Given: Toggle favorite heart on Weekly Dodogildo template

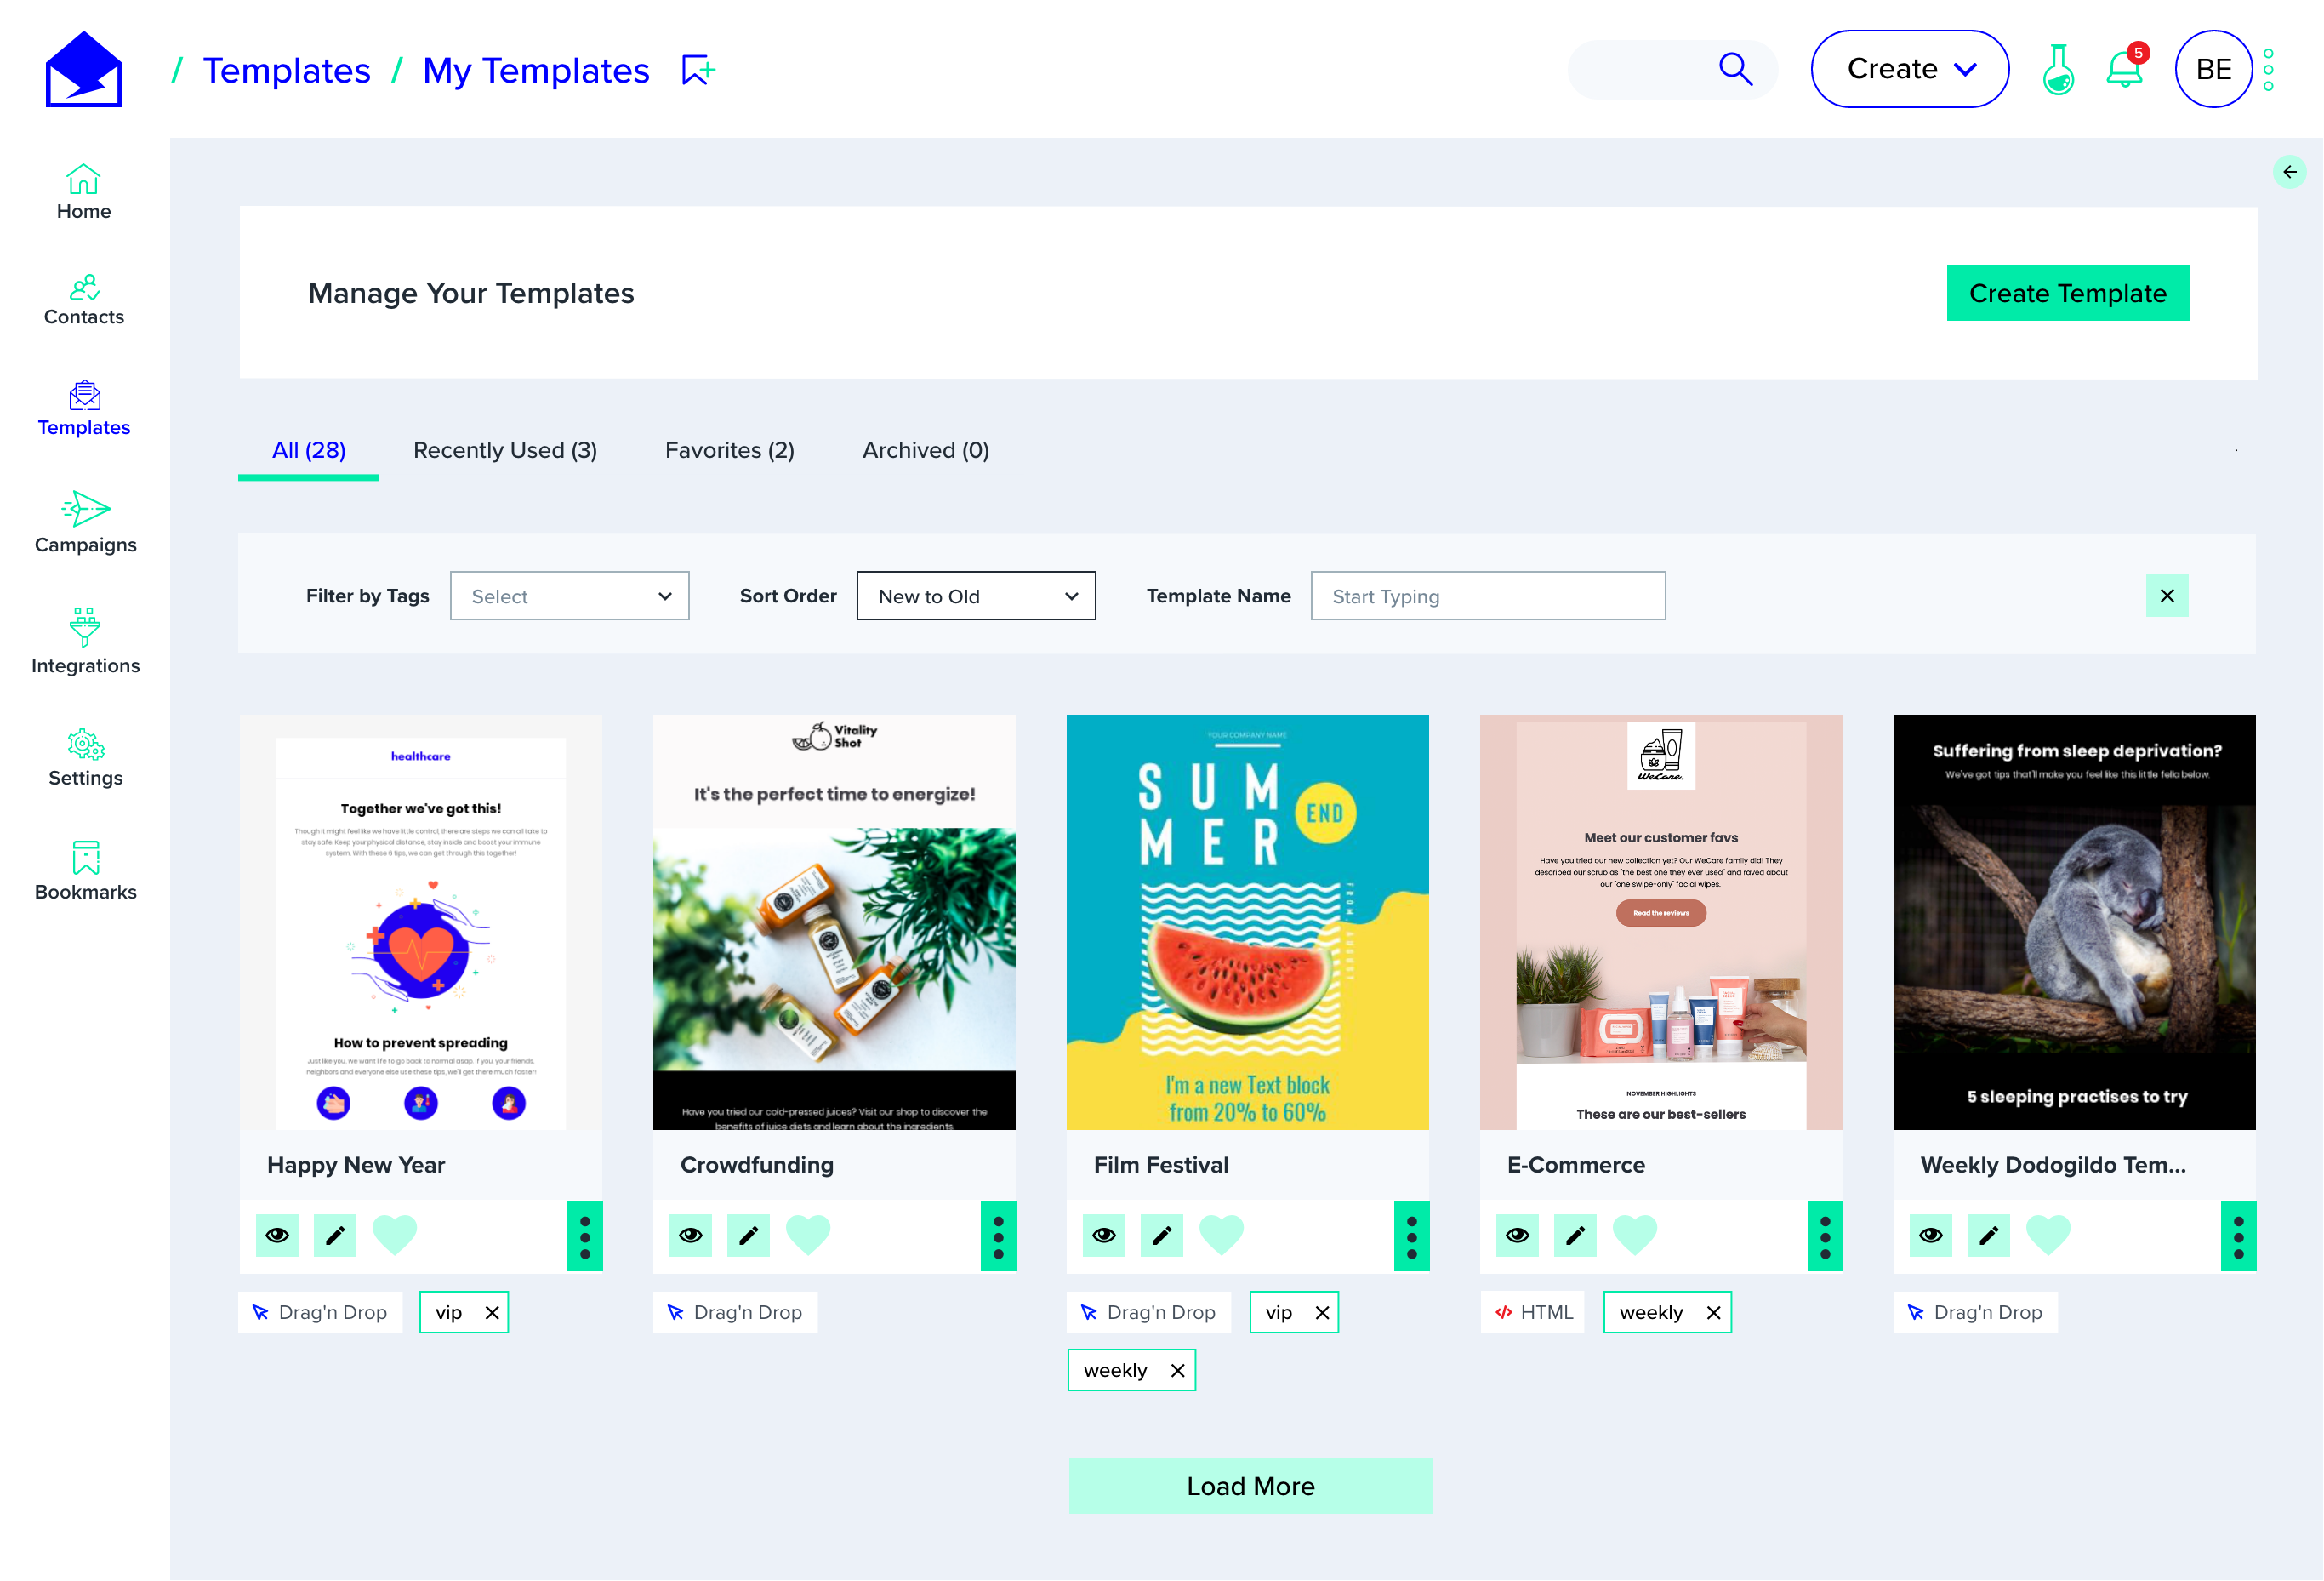Looking at the screenshot, I should 2047,1235.
